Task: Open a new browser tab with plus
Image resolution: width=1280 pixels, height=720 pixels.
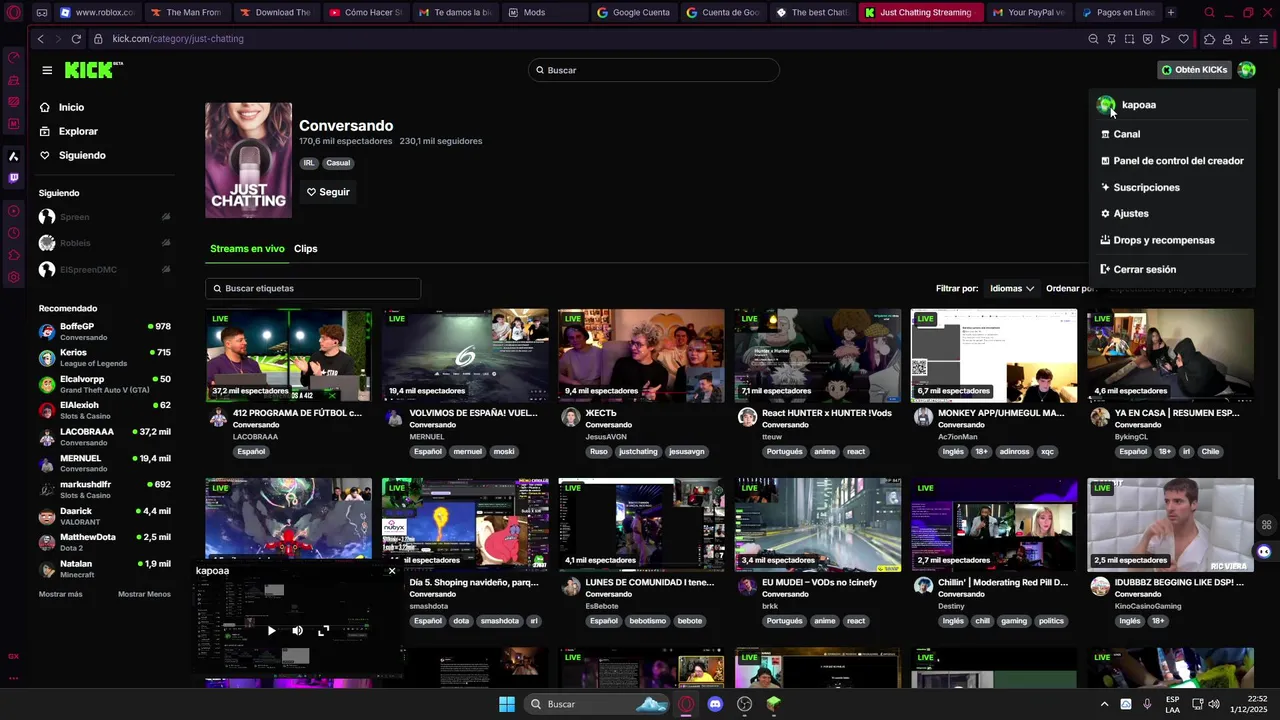Action: pyautogui.click(x=1171, y=13)
